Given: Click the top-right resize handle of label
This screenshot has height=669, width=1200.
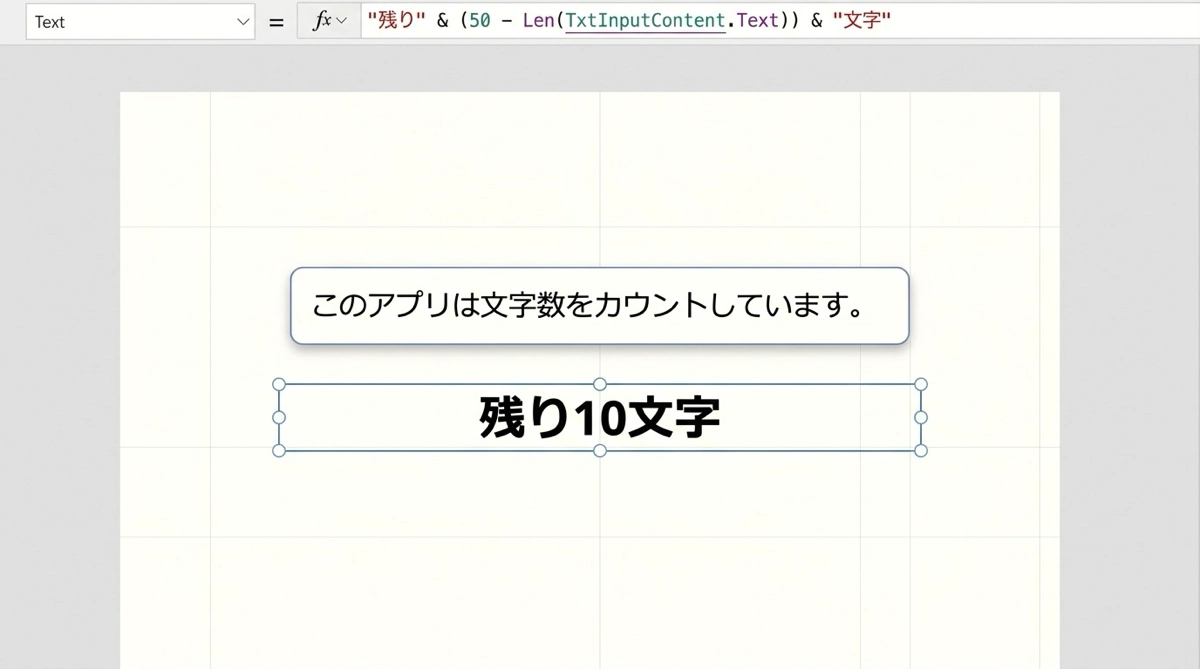Looking at the screenshot, I should pos(921,384).
